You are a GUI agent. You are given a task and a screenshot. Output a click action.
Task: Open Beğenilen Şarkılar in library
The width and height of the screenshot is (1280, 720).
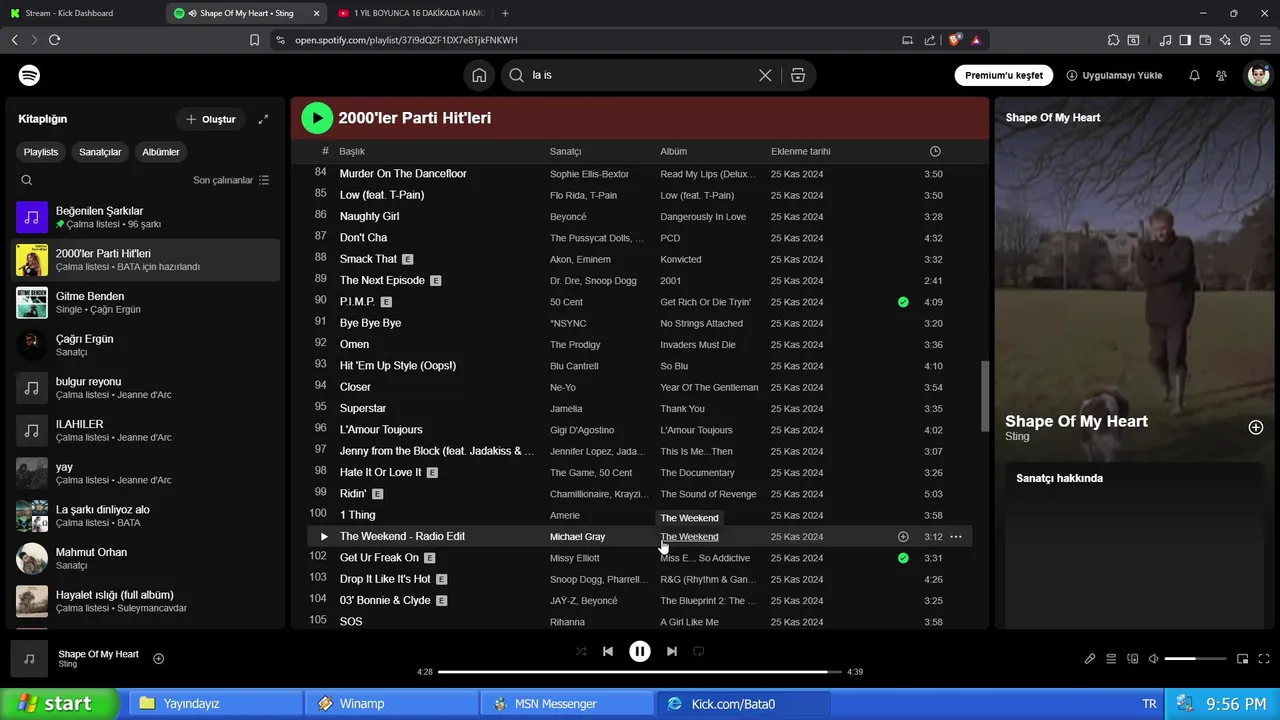(x=147, y=217)
